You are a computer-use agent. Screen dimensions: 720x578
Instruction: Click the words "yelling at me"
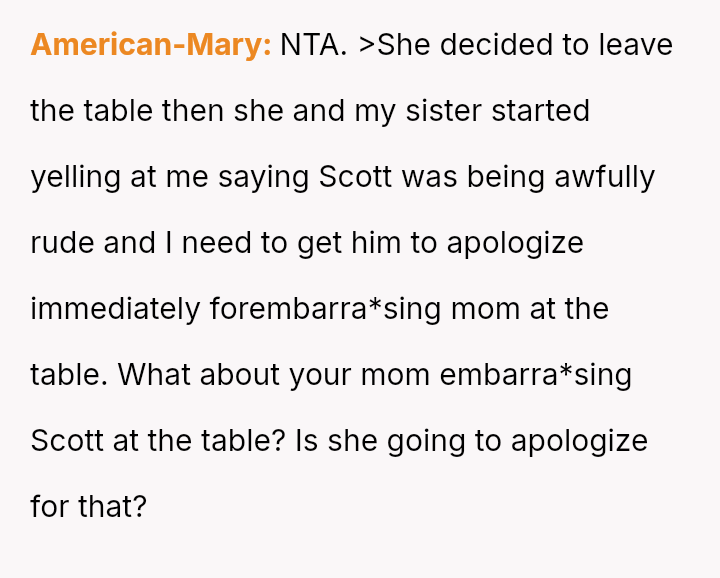click(120, 177)
